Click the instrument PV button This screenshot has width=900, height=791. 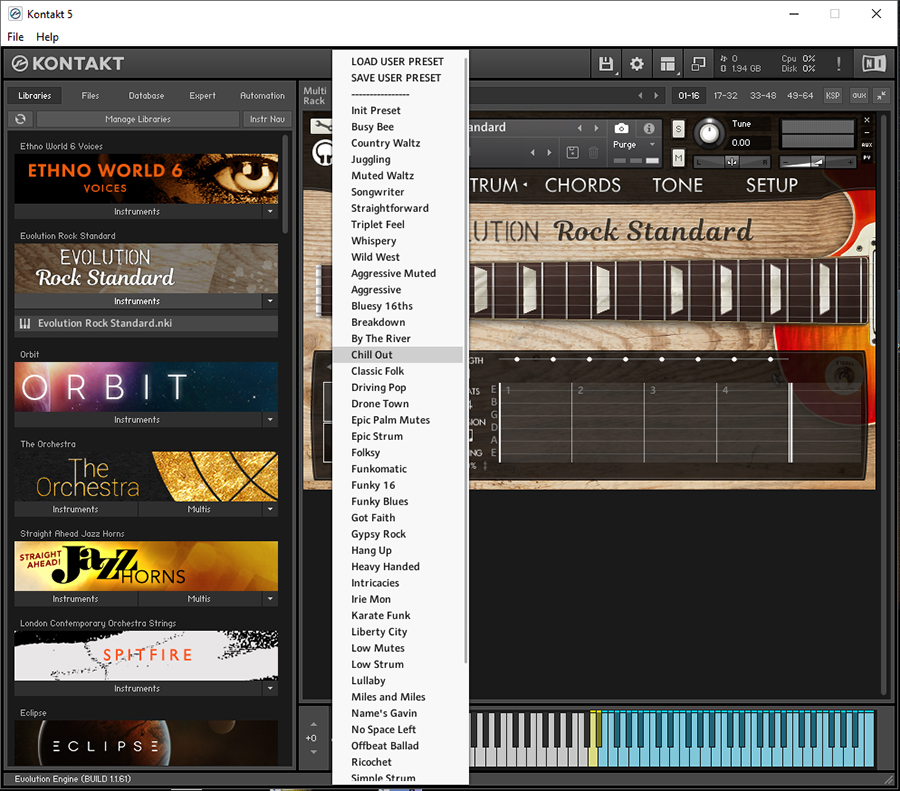[867, 157]
